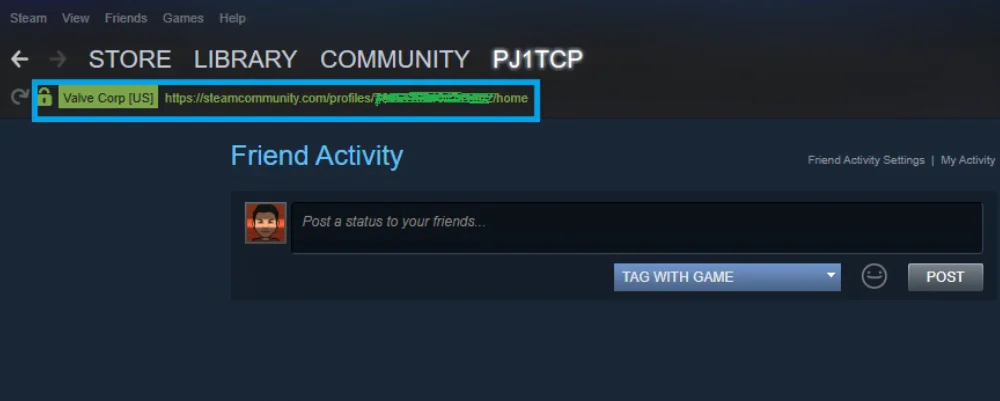This screenshot has height=401, width=1000.
Task: Go to the COMMUNITY tab
Action: (395, 59)
